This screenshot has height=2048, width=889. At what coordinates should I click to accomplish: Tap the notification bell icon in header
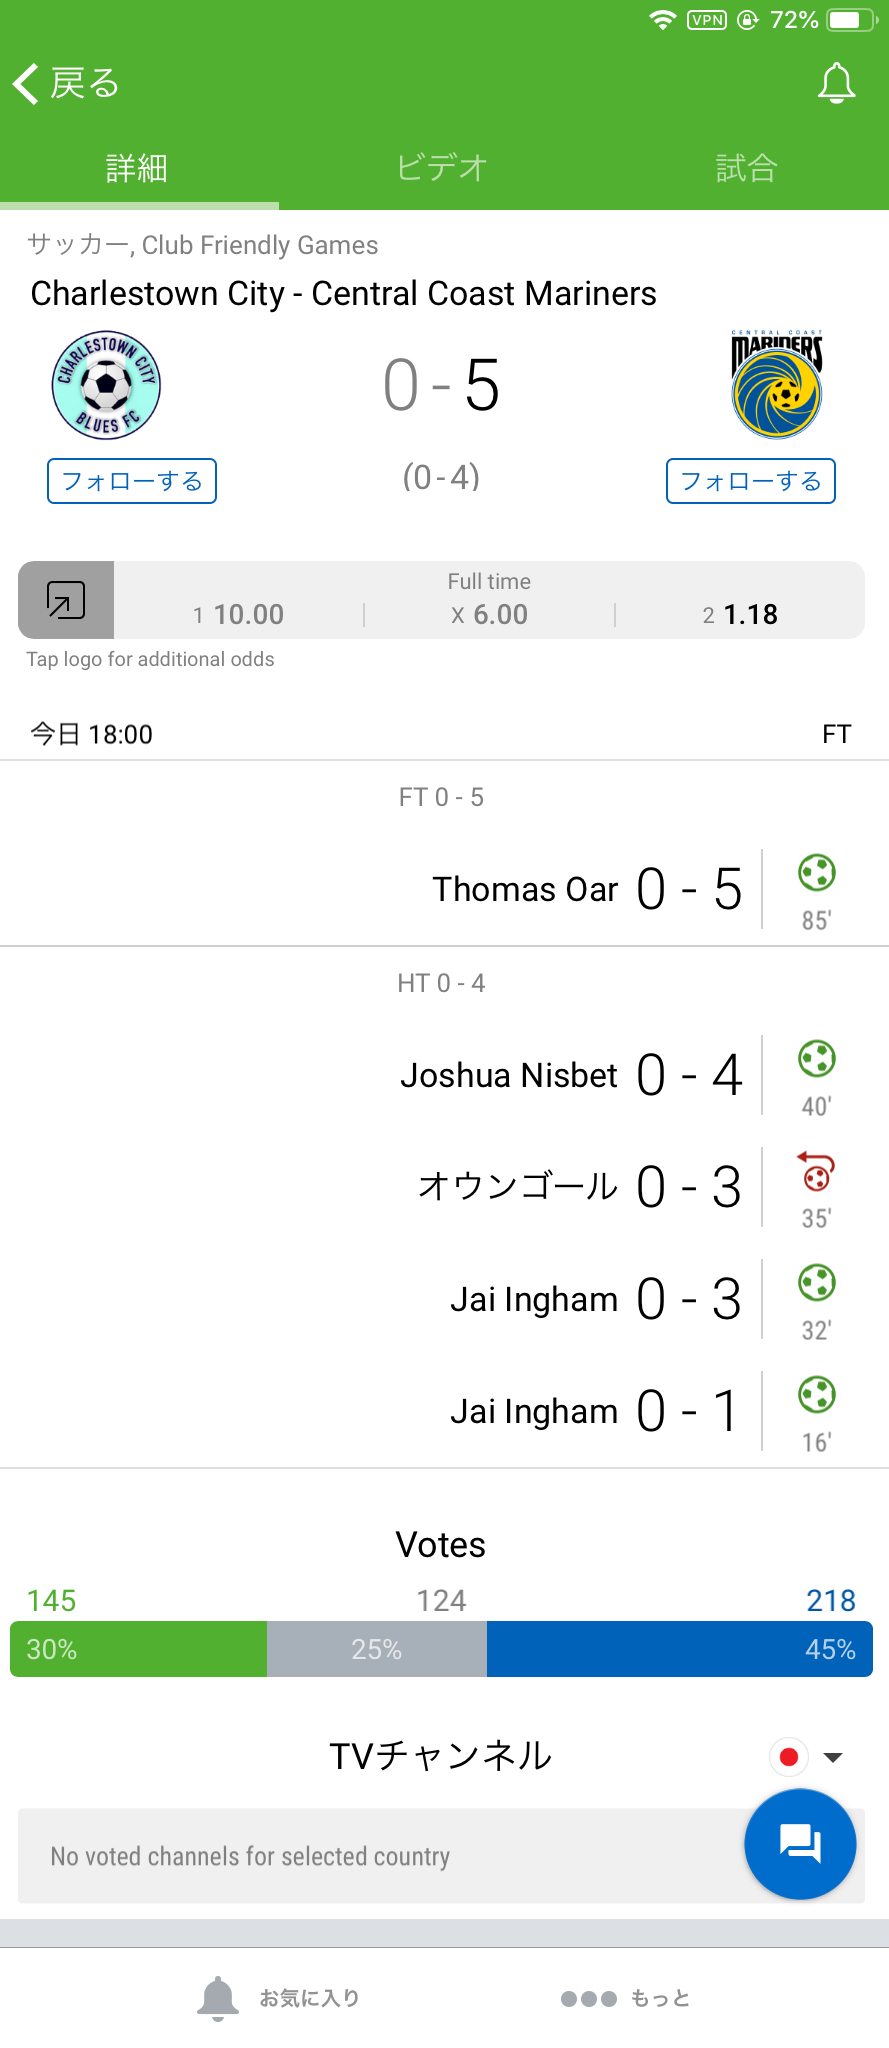(836, 83)
